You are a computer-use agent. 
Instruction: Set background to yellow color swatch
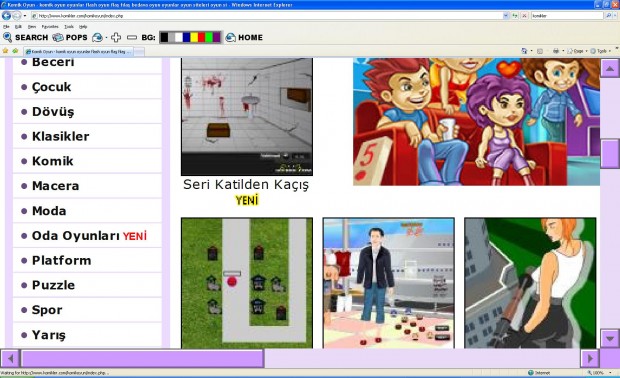194,38
